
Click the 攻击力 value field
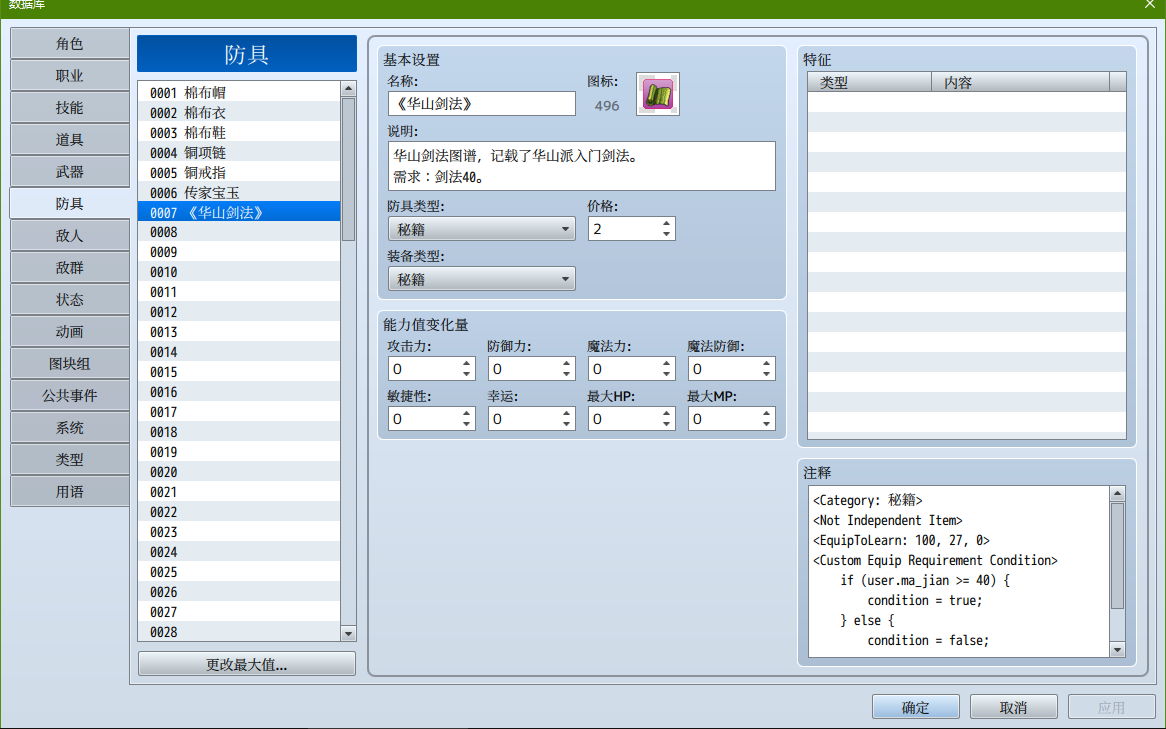tap(424, 369)
